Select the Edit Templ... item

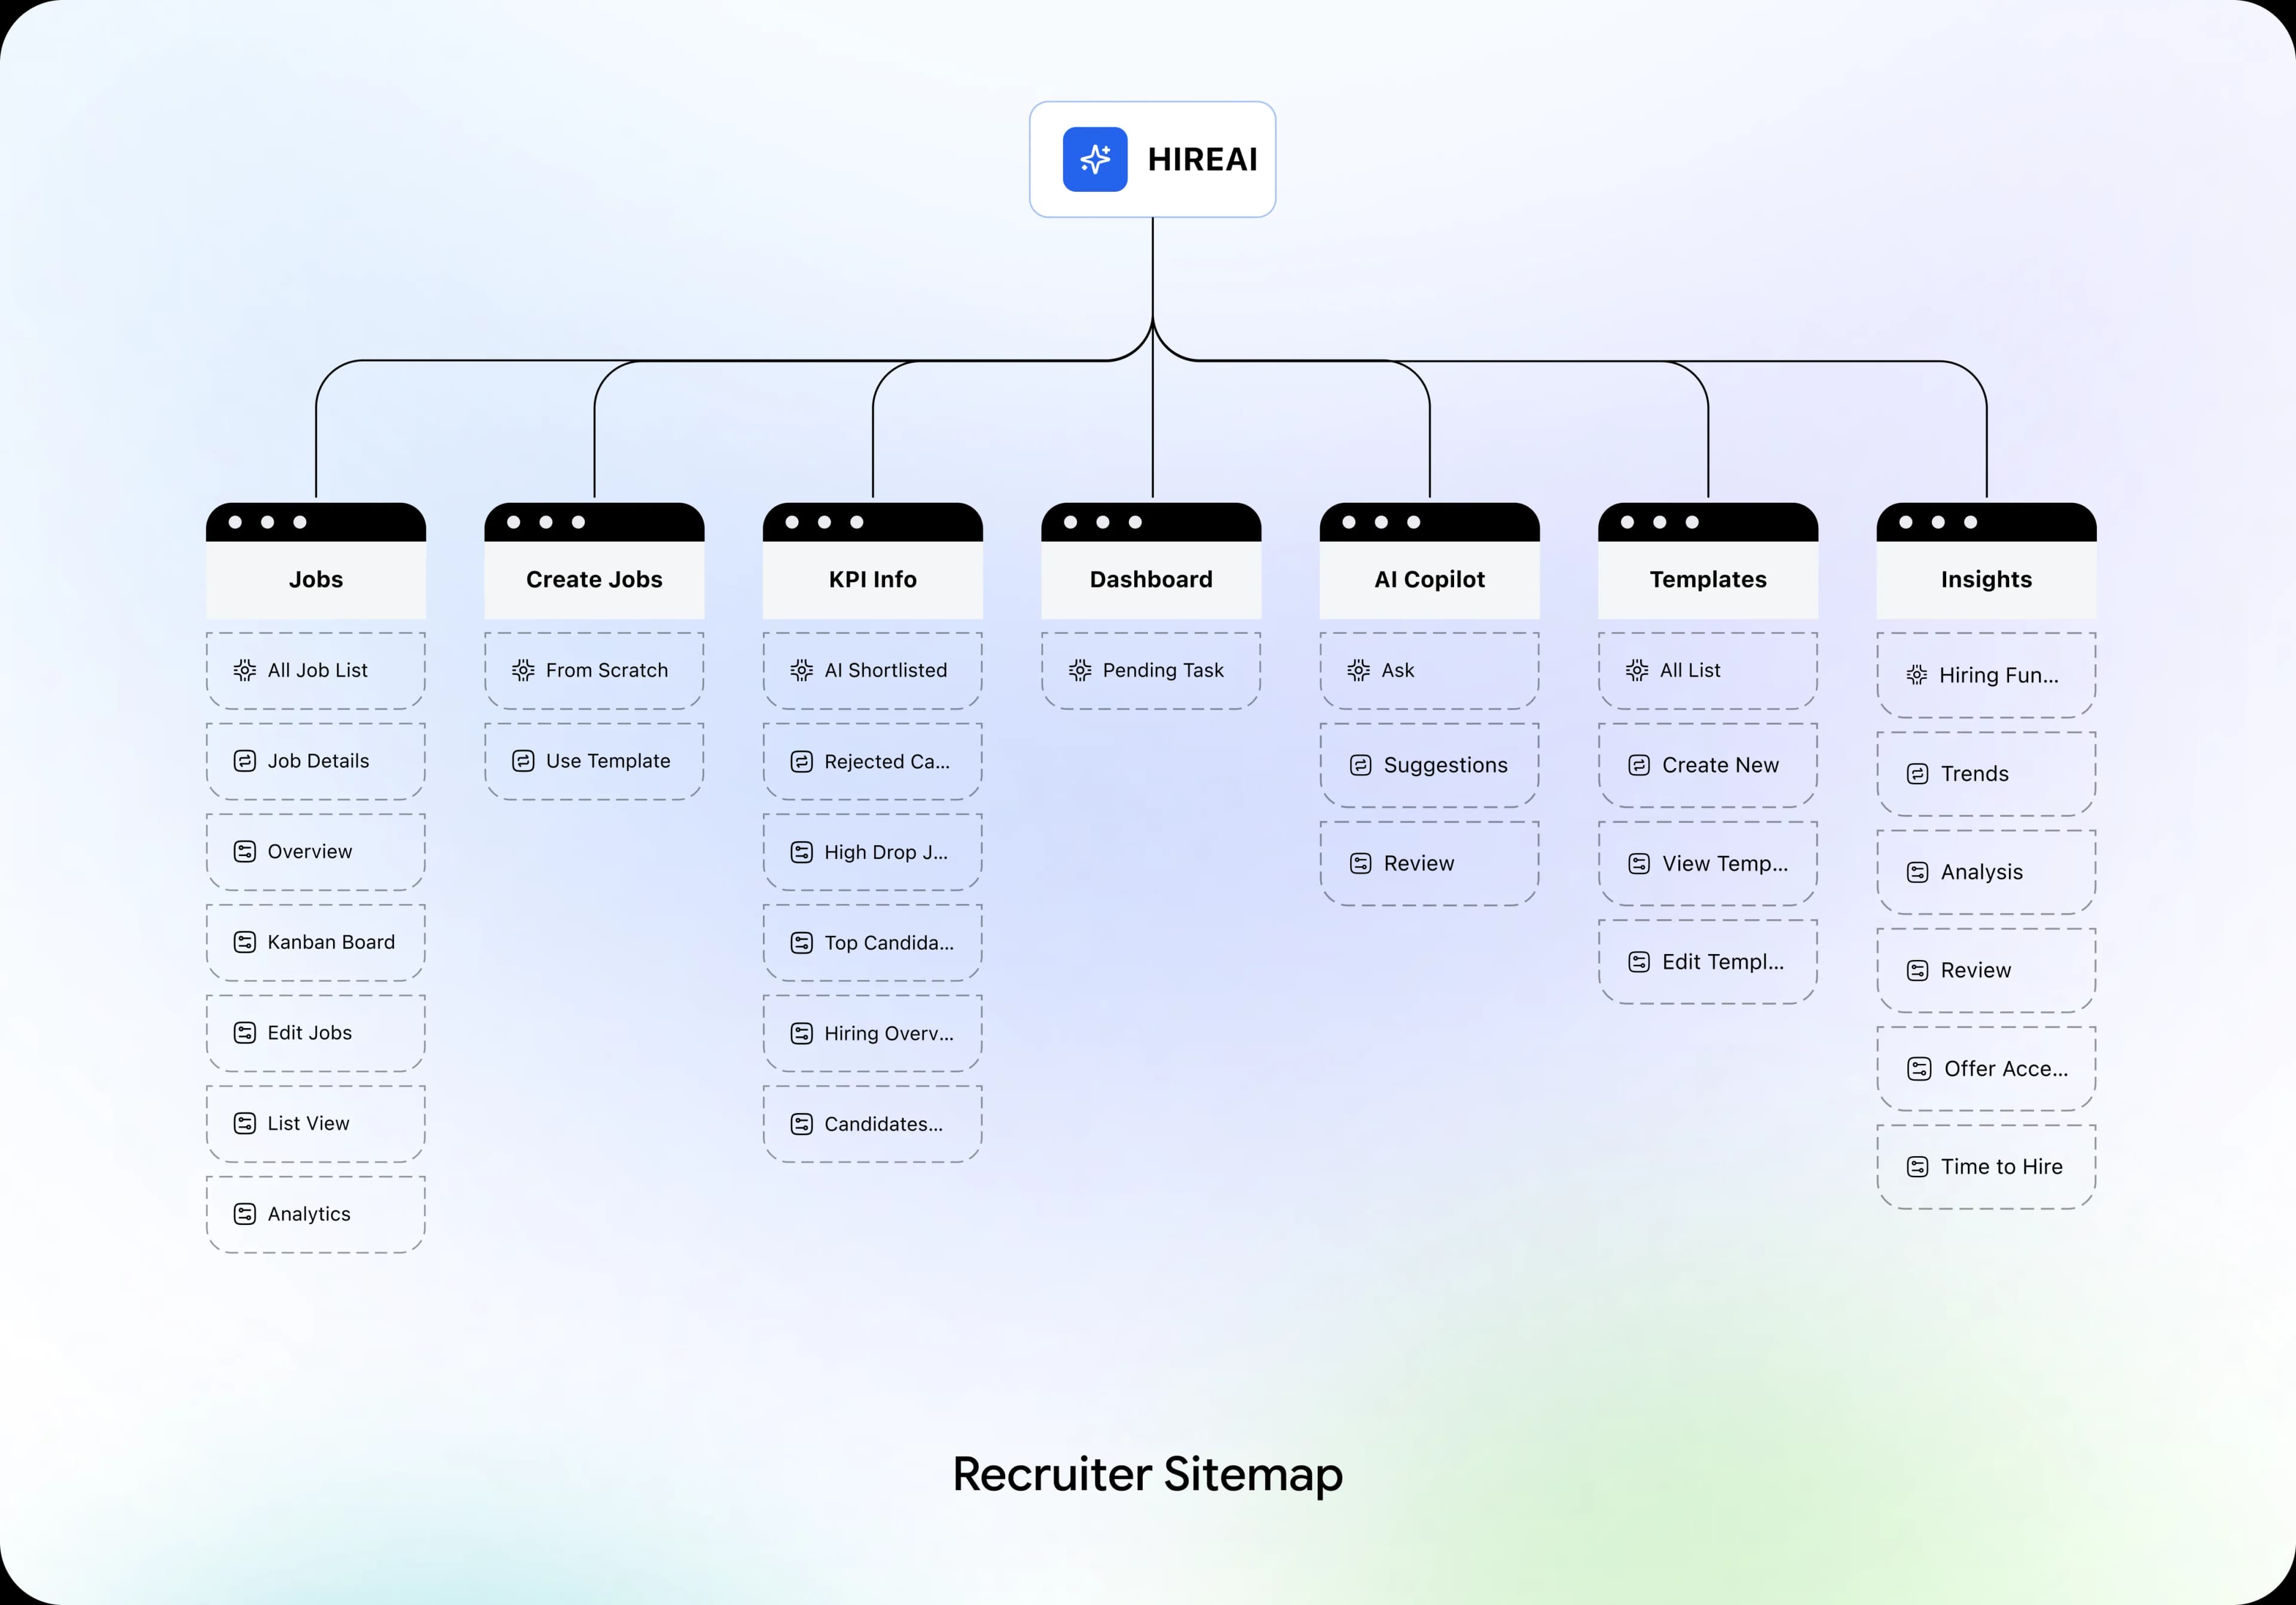1708,962
